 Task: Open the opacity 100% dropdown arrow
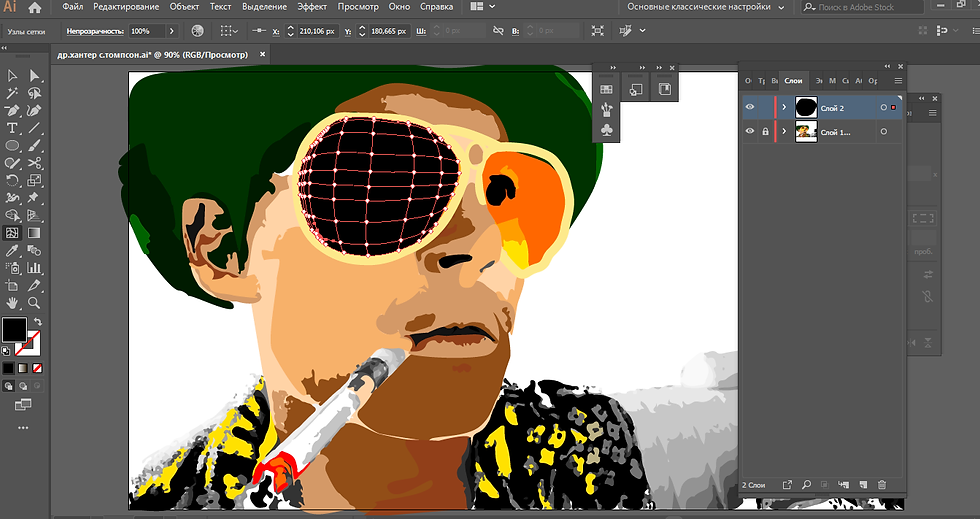(x=172, y=31)
